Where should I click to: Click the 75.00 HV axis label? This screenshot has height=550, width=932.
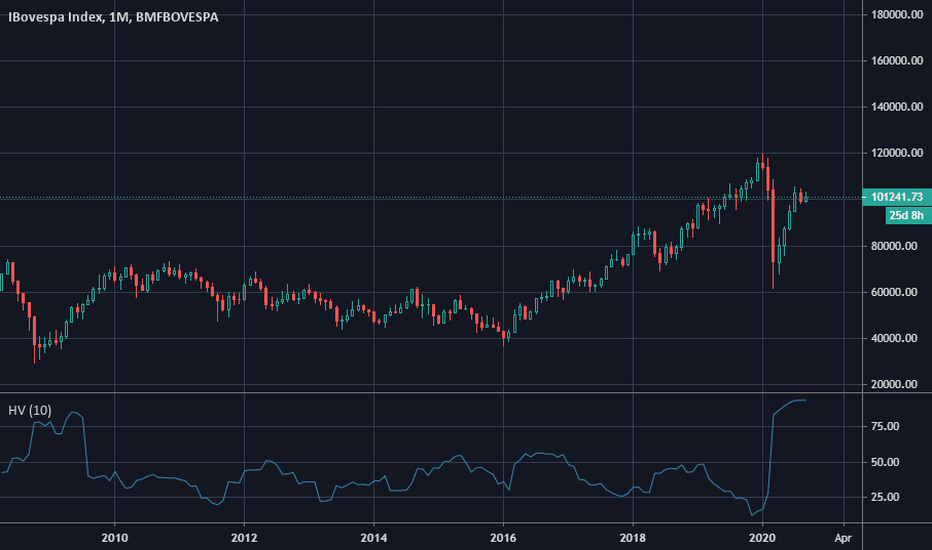tap(885, 426)
